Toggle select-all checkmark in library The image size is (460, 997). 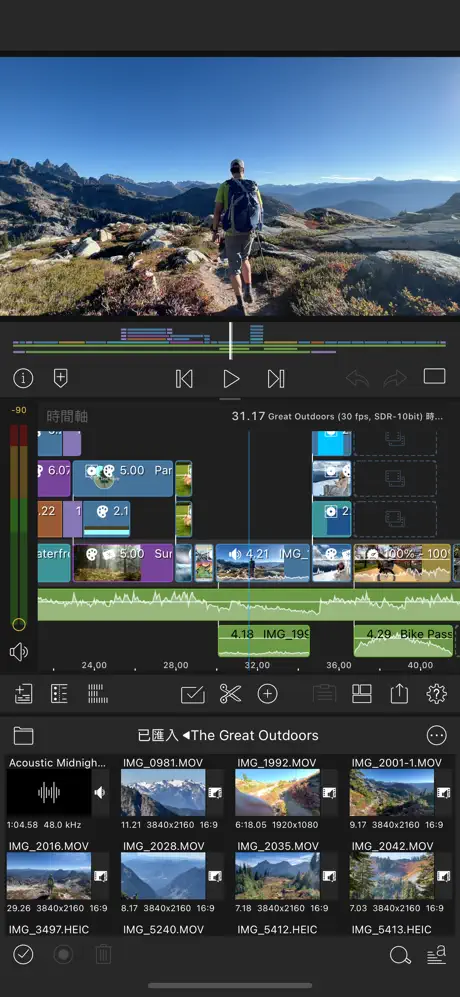pyautogui.click(x=24, y=954)
